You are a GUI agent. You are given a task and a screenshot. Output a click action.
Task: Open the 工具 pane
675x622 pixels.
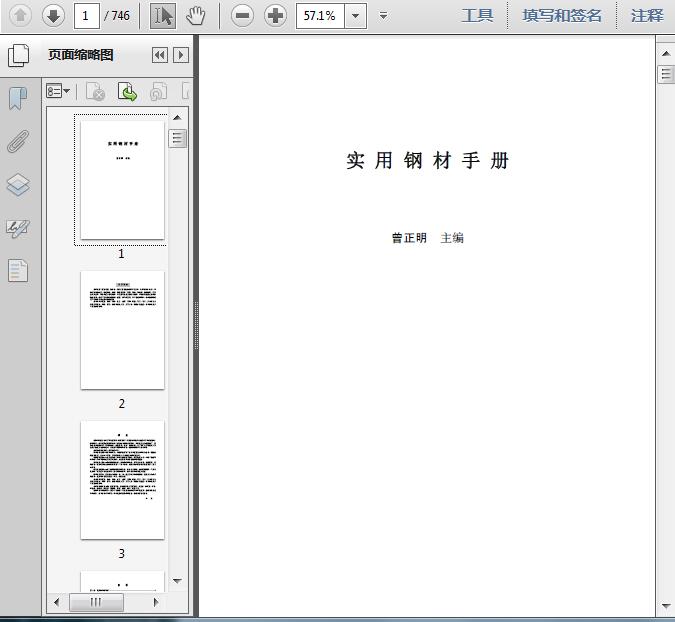click(477, 15)
